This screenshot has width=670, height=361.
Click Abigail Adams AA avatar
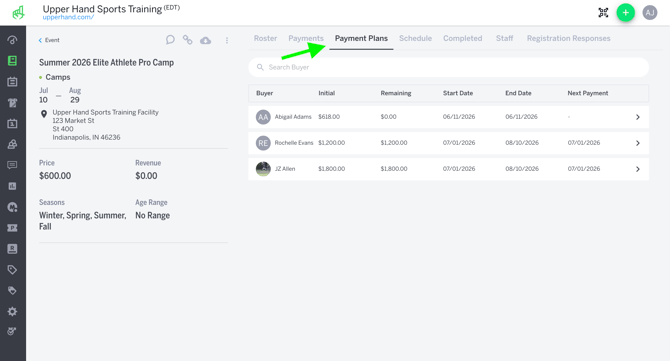tap(263, 117)
